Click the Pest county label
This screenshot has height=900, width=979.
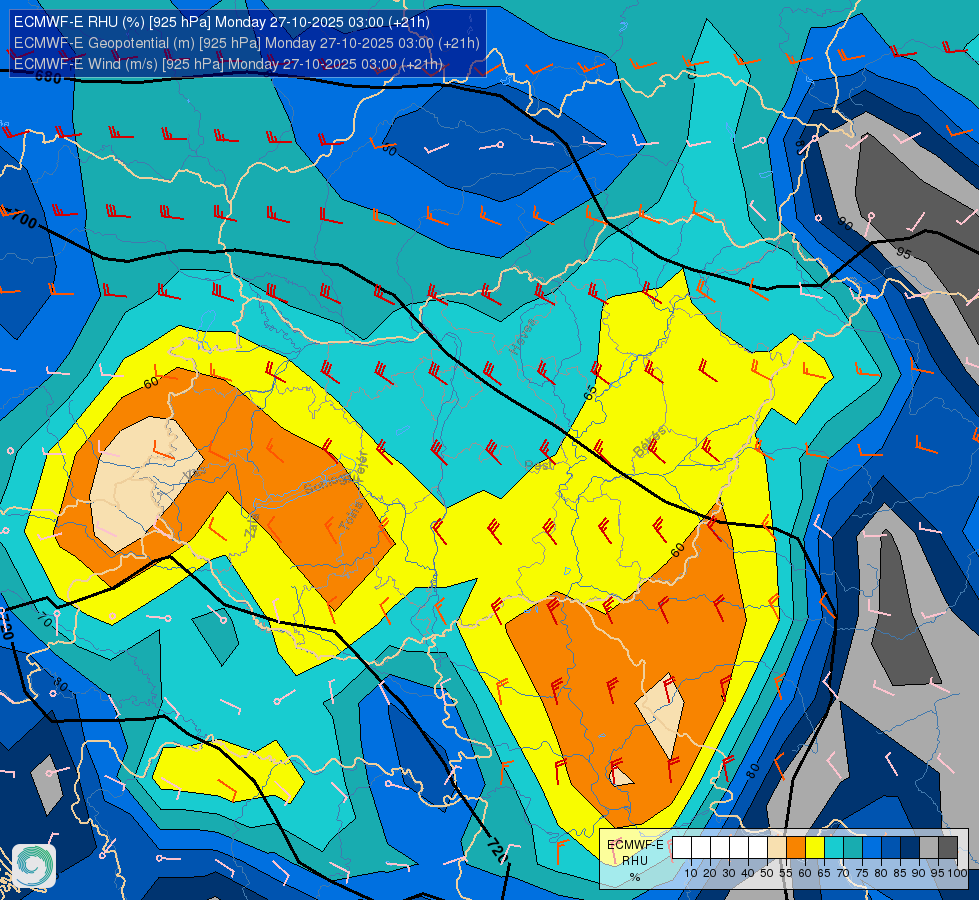coord(540,465)
